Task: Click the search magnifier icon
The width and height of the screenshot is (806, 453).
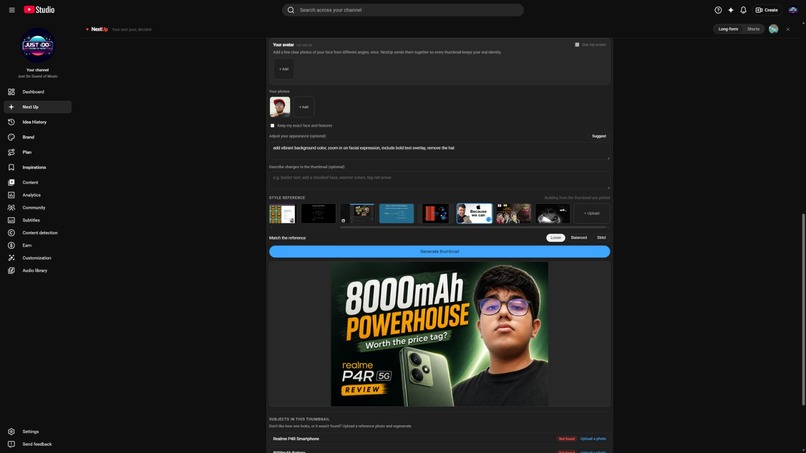Action: [291, 10]
